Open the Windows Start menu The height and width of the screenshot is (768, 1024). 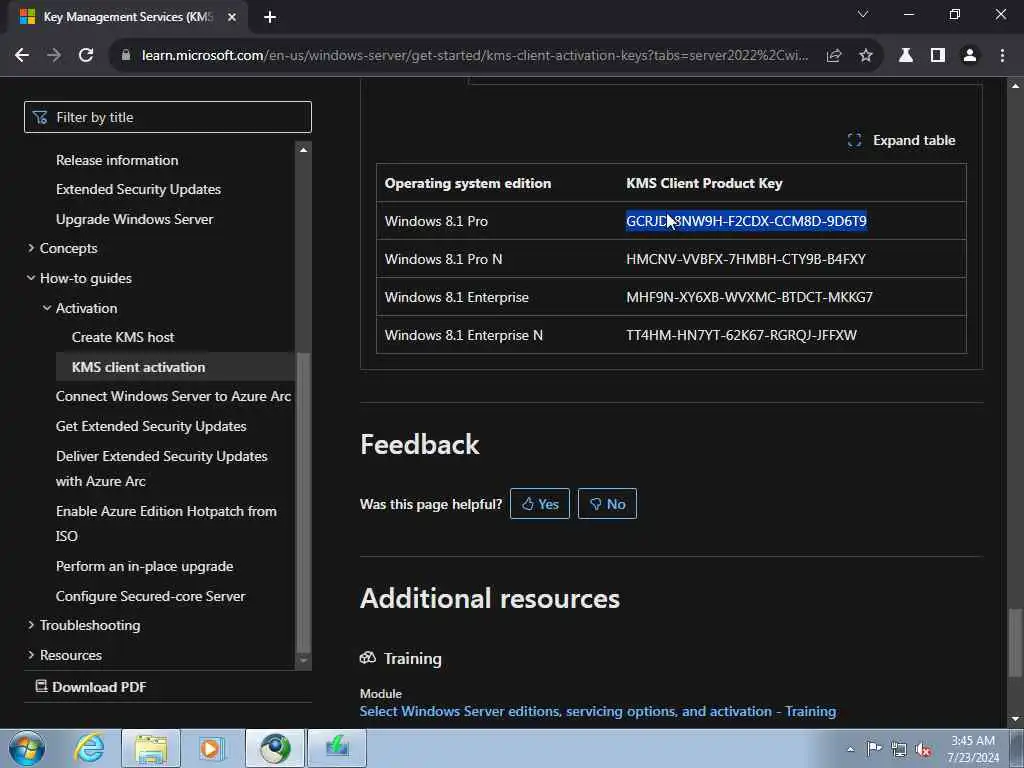tap(27, 748)
